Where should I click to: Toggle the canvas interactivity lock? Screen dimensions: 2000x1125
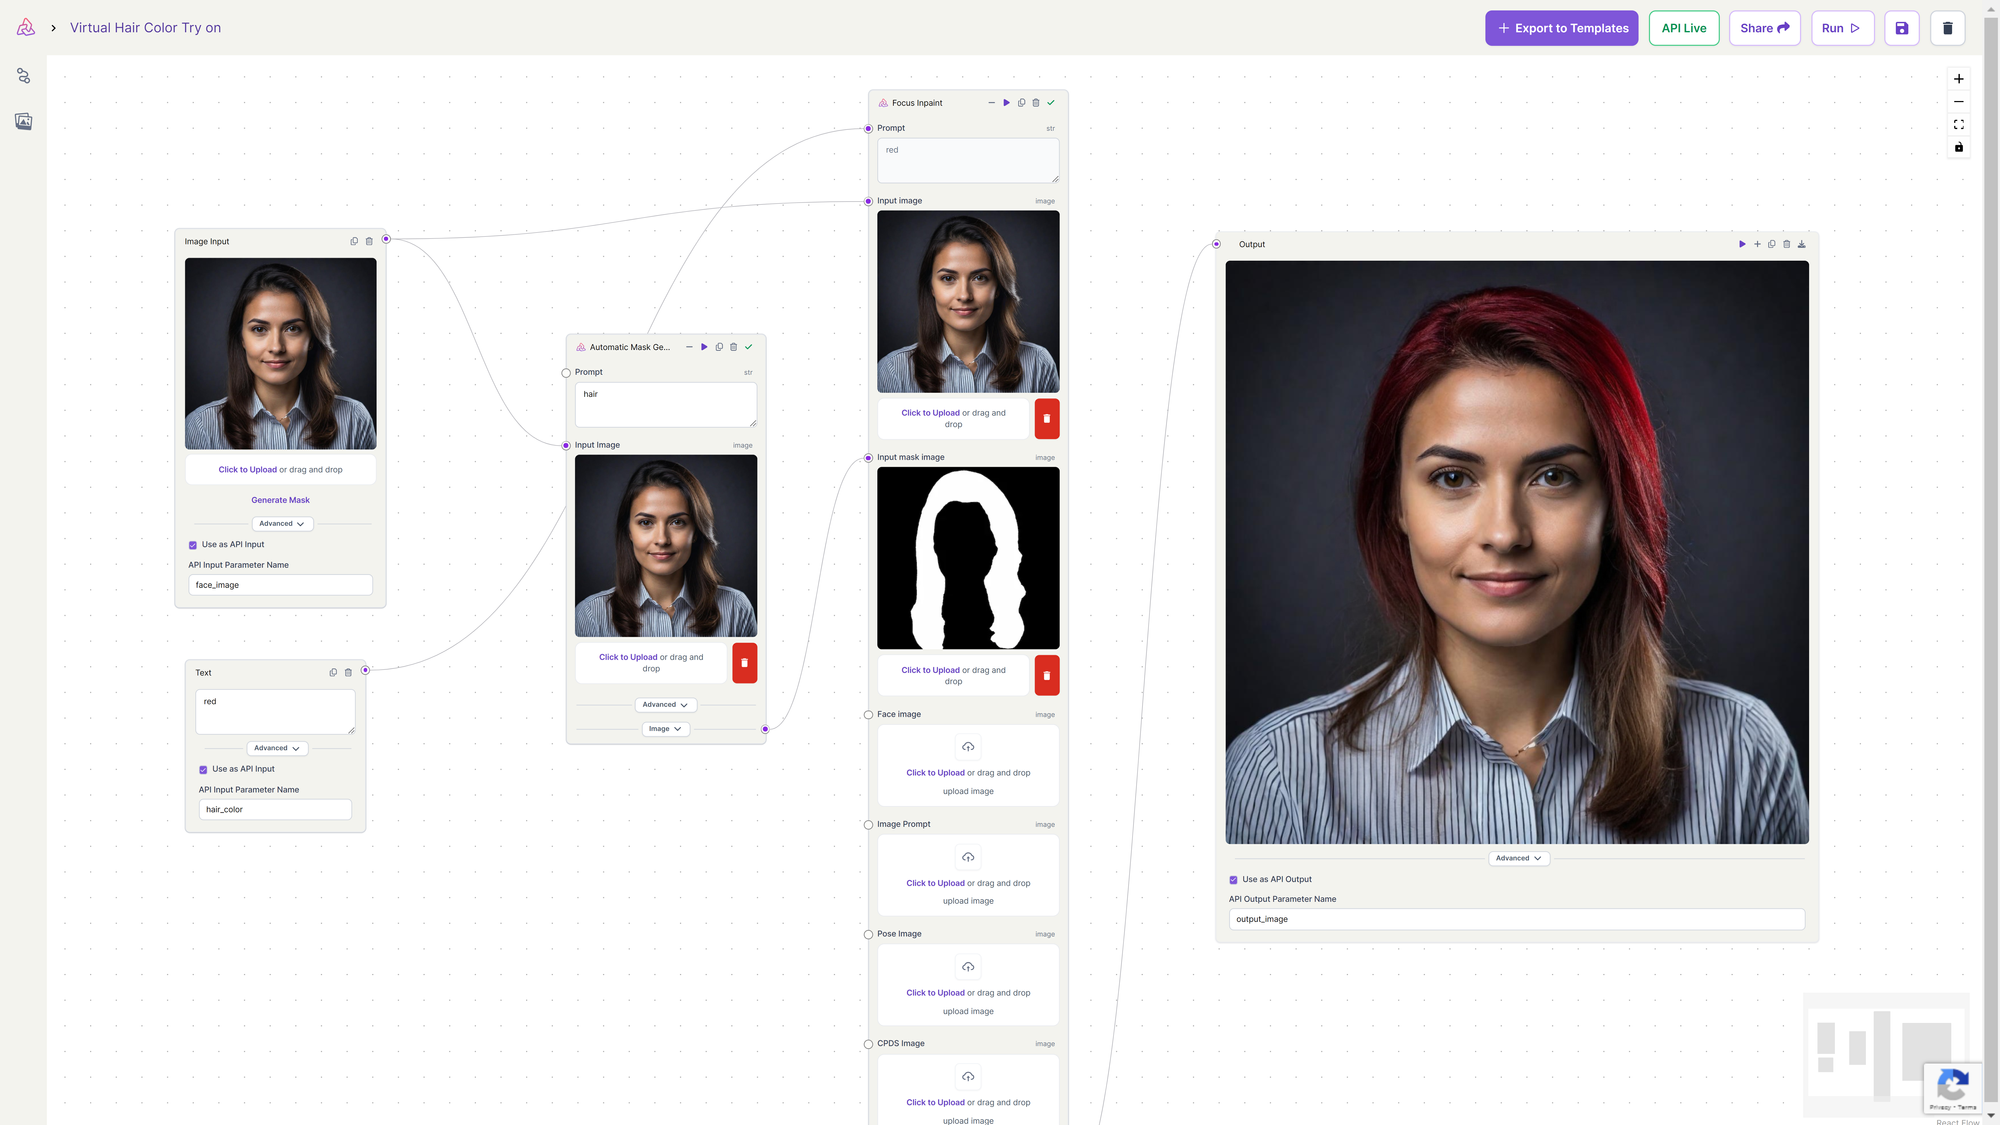tap(1959, 148)
